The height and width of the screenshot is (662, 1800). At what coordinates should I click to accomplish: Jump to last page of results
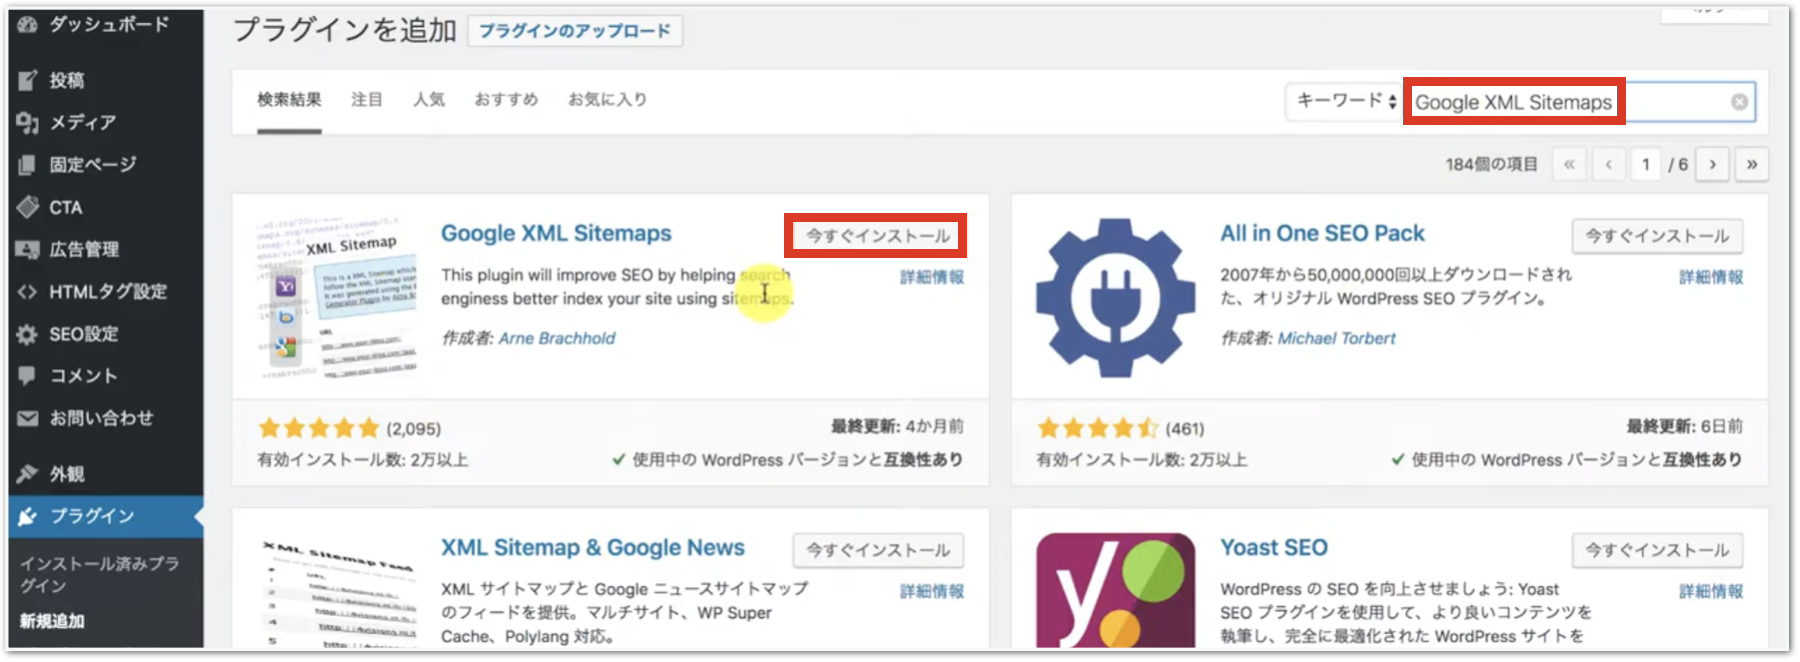(x=1751, y=164)
